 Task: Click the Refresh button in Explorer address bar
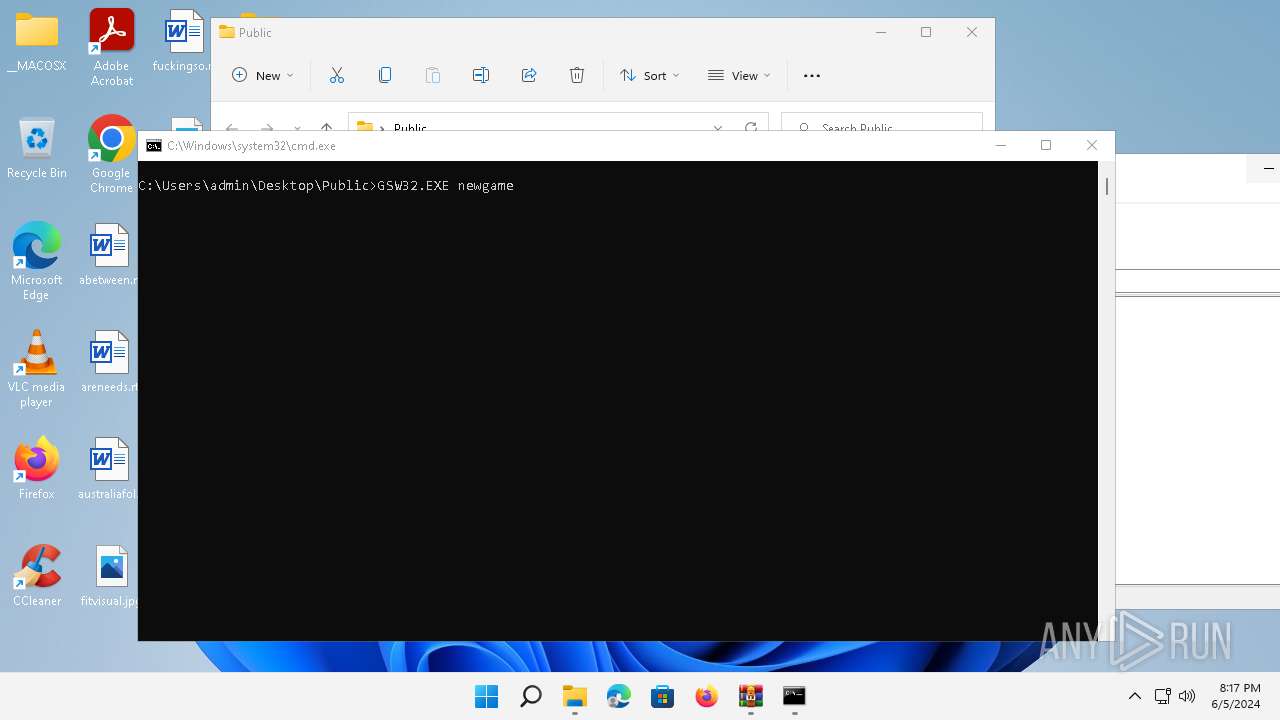(751, 128)
